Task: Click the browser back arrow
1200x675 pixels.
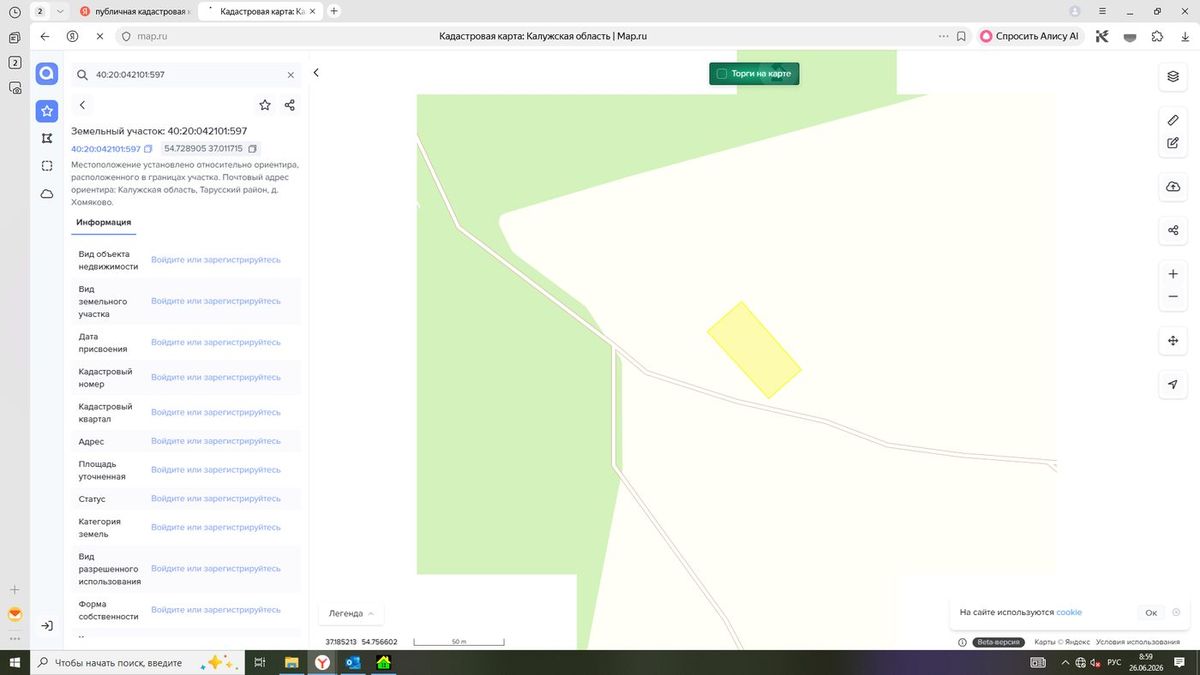Action: coord(45,36)
